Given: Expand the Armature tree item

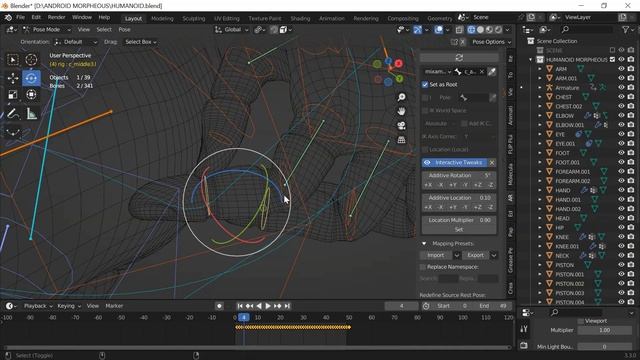Looking at the screenshot, I should tap(540, 88).
